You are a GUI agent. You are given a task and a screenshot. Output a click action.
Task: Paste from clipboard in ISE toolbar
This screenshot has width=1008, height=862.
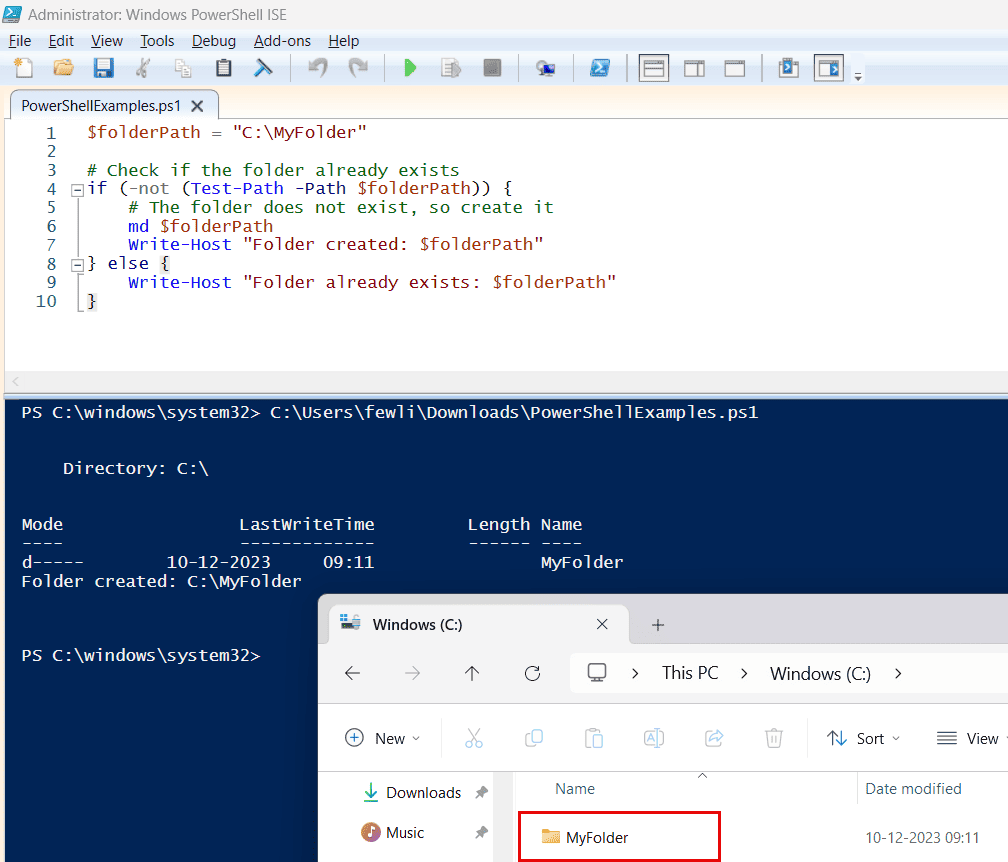tap(223, 67)
